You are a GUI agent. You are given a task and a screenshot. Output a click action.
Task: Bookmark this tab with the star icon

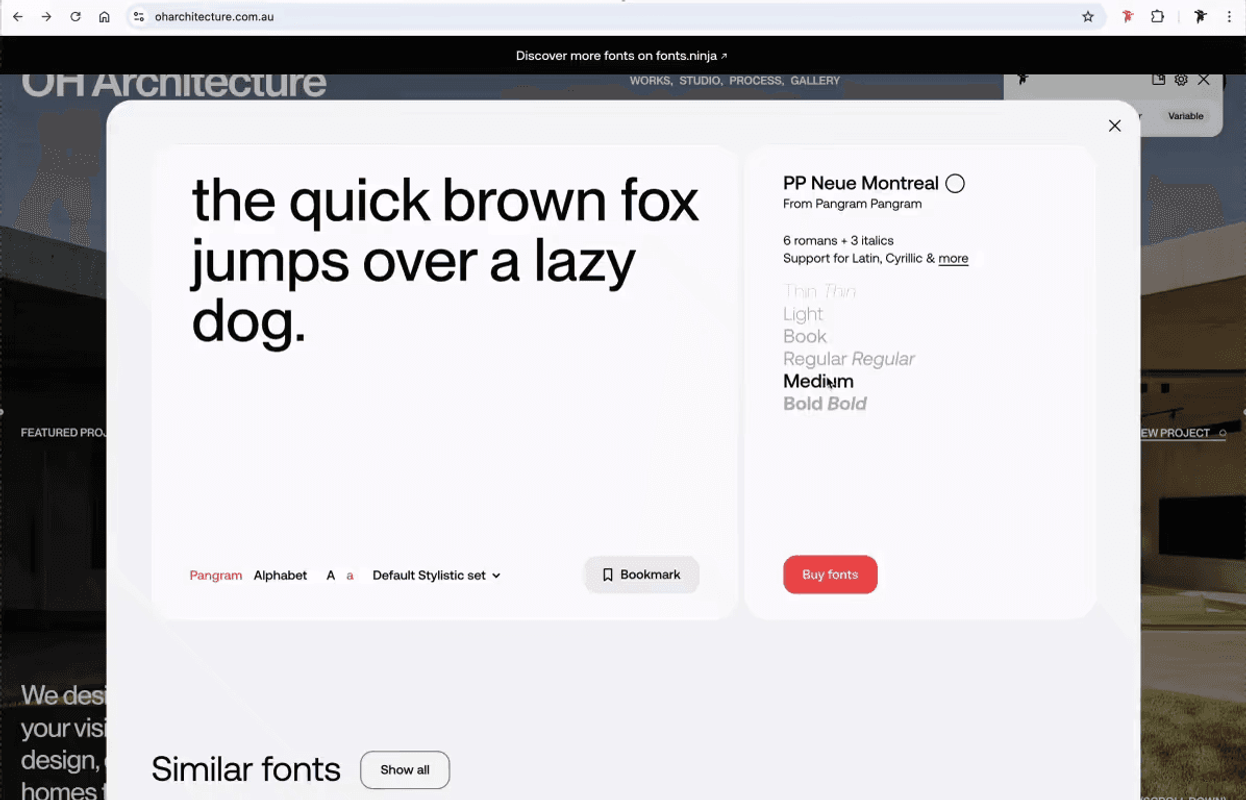tap(1088, 17)
